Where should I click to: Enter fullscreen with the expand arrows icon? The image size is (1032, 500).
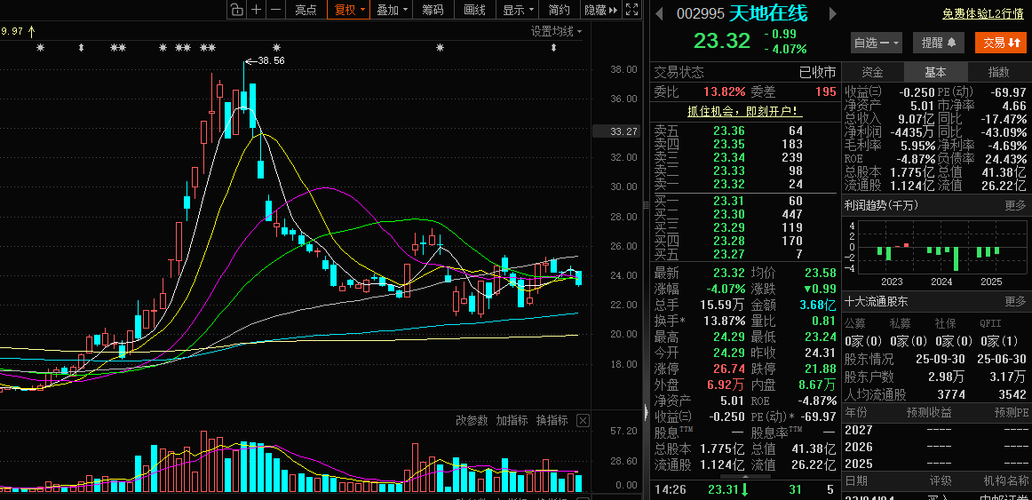[631, 9]
